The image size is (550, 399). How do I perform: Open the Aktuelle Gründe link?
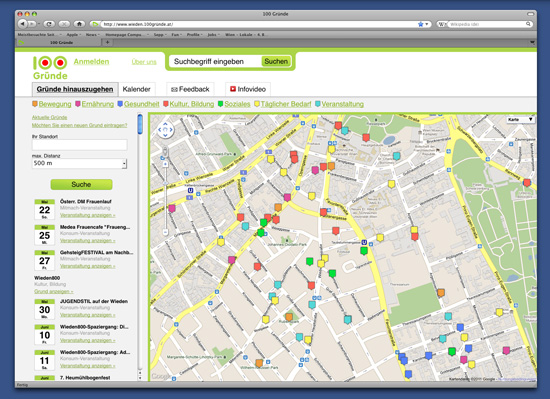pos(49,117)
